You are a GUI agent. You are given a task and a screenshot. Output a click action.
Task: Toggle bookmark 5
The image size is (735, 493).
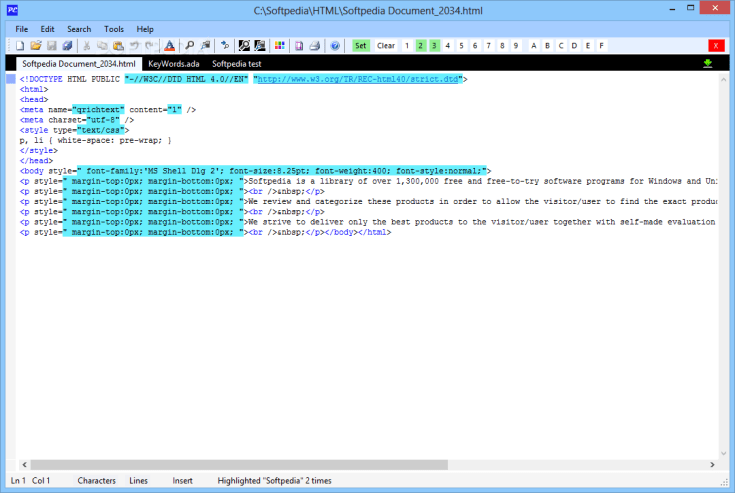[461, 45]
